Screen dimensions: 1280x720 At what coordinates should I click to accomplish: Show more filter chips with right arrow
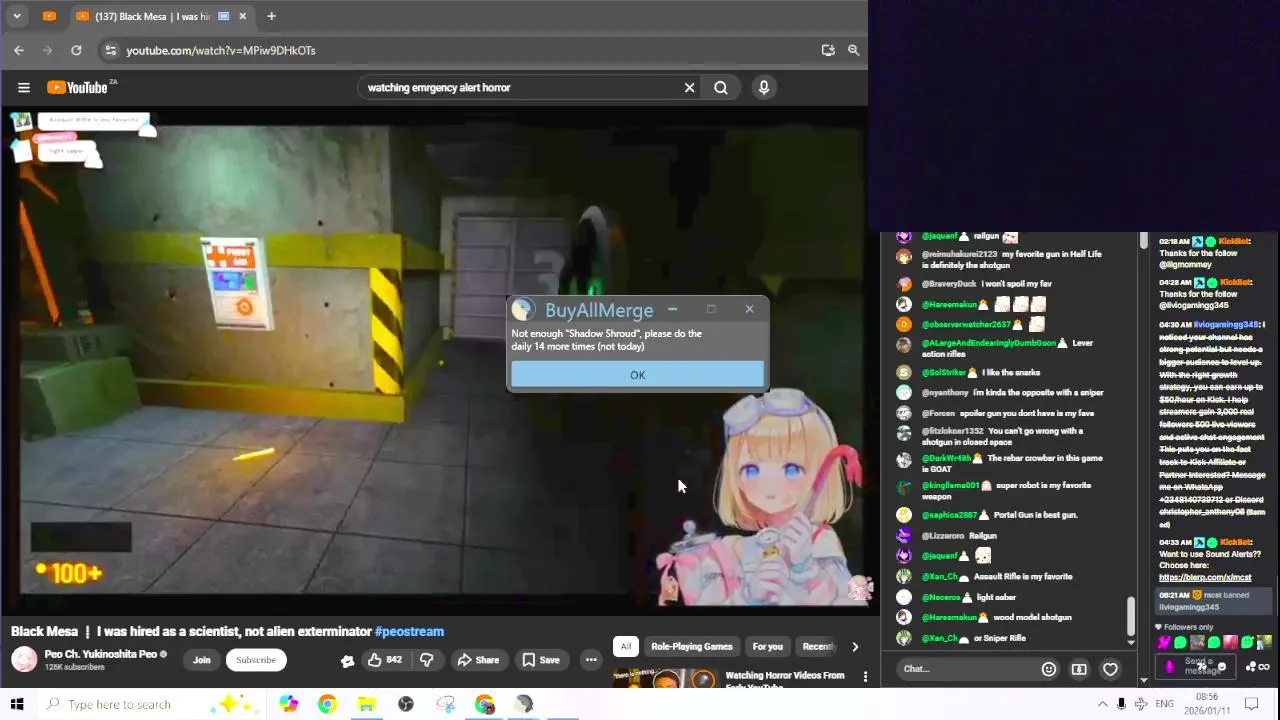[x=855, y=647]
